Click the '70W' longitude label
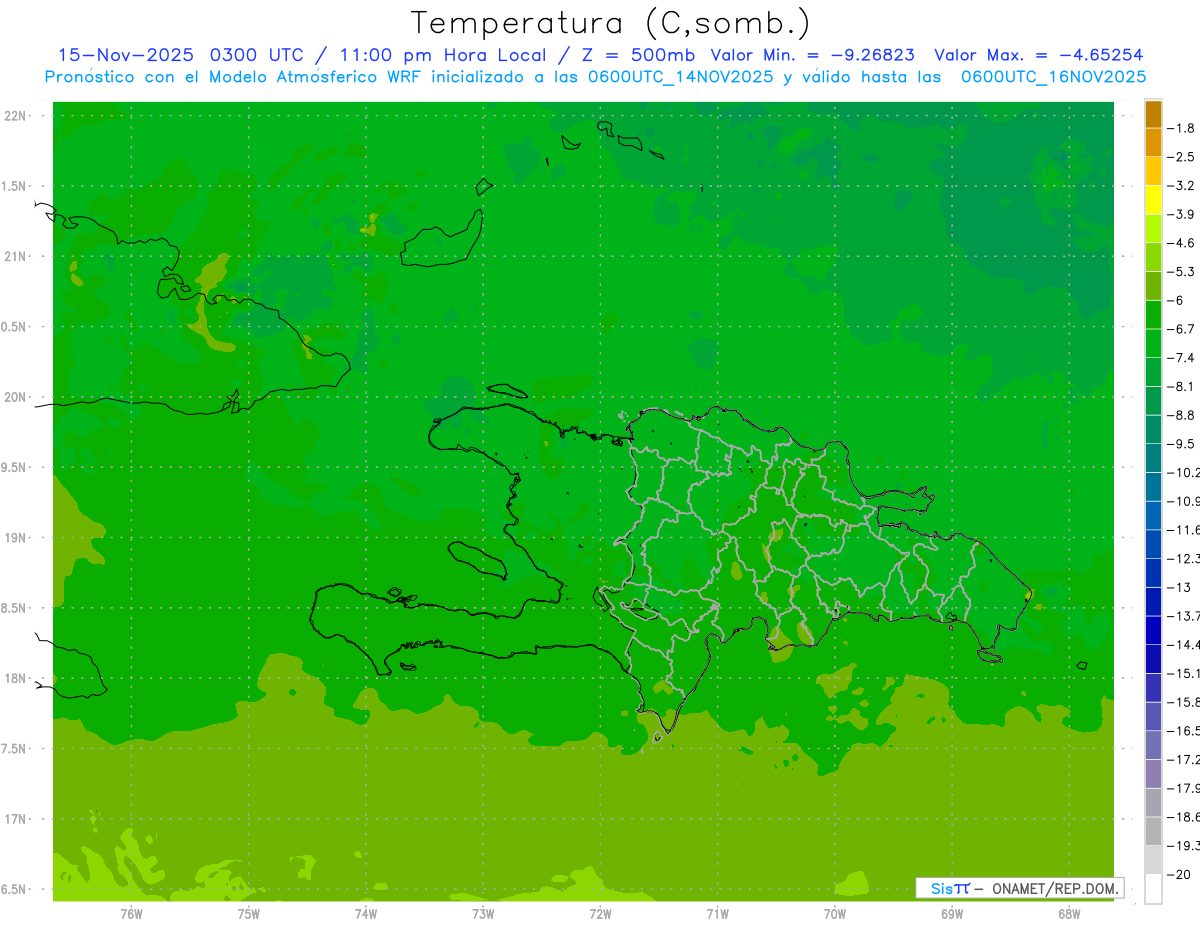This screenshot has height=927, width=1200. (835, 914)
